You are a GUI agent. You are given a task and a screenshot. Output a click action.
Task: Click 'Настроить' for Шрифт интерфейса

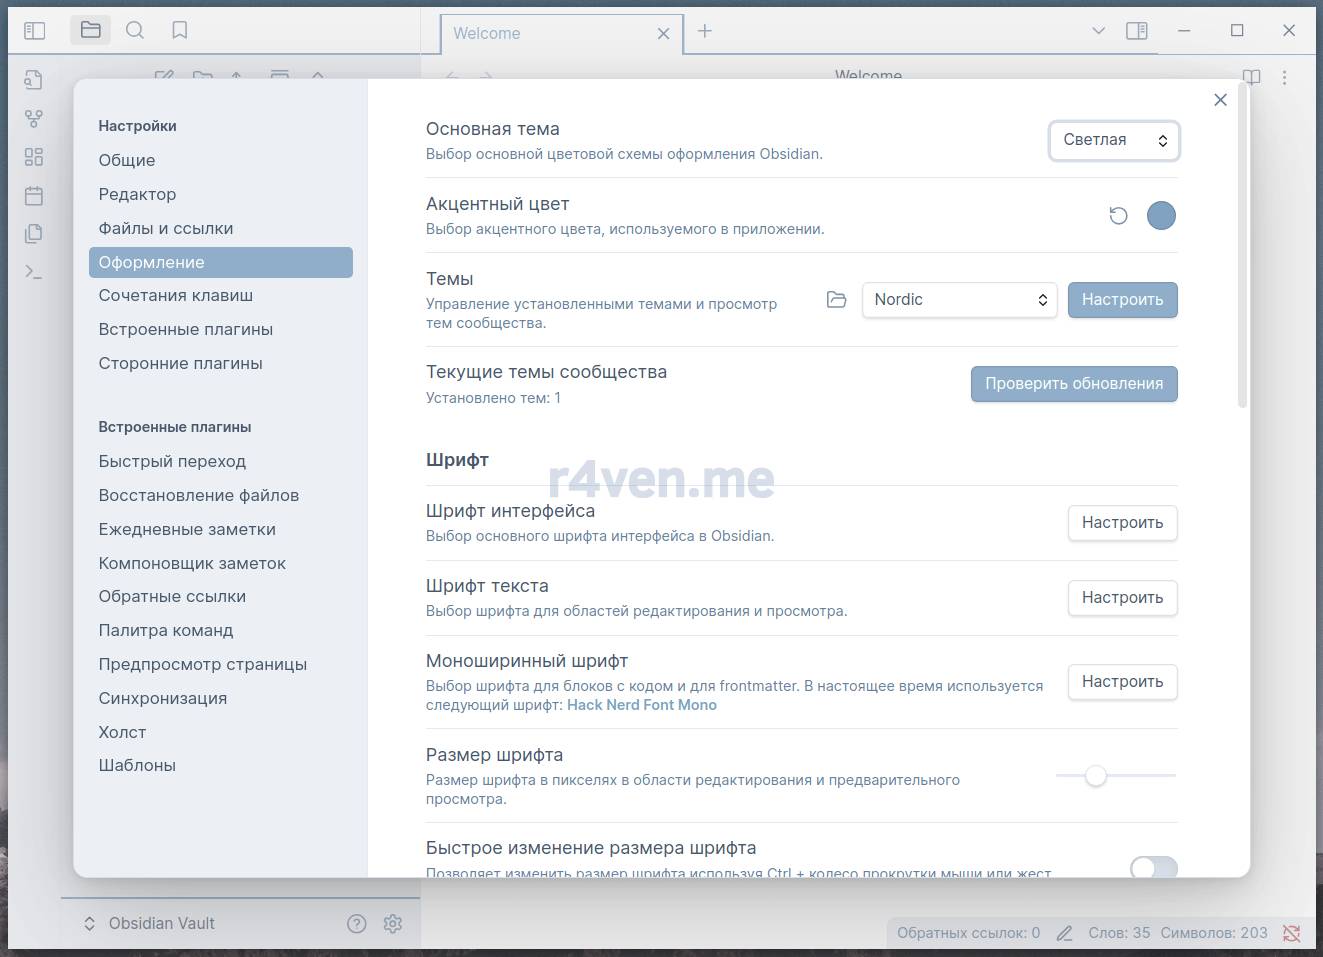point(1122,522)
